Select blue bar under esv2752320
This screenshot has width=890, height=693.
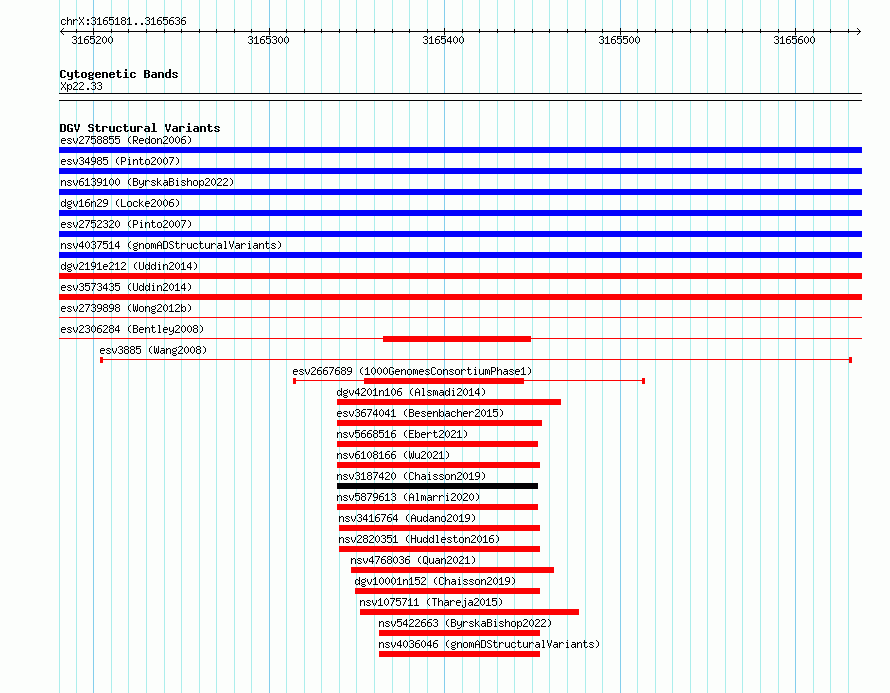[460, 234]
